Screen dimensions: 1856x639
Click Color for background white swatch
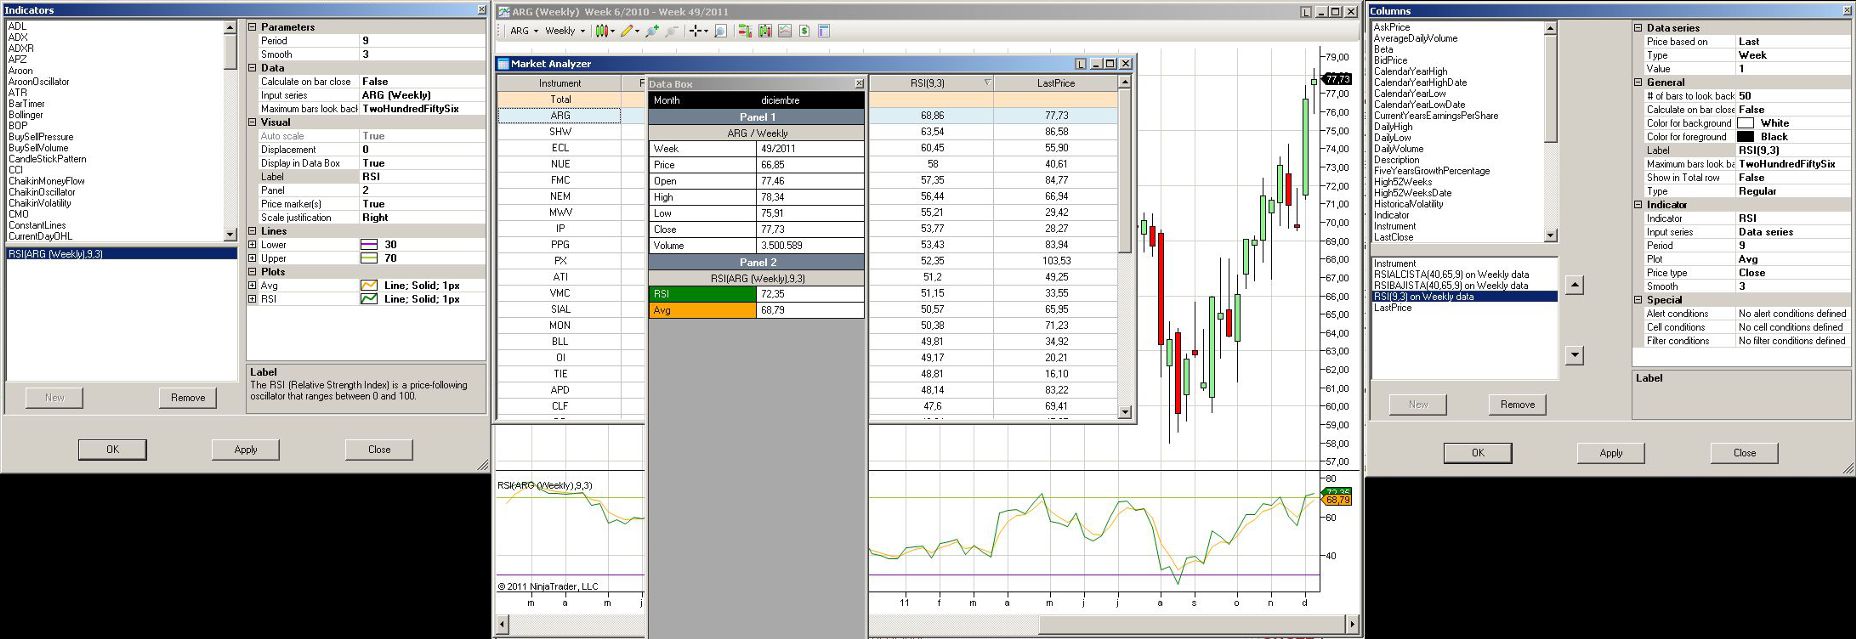(1746, 123)
